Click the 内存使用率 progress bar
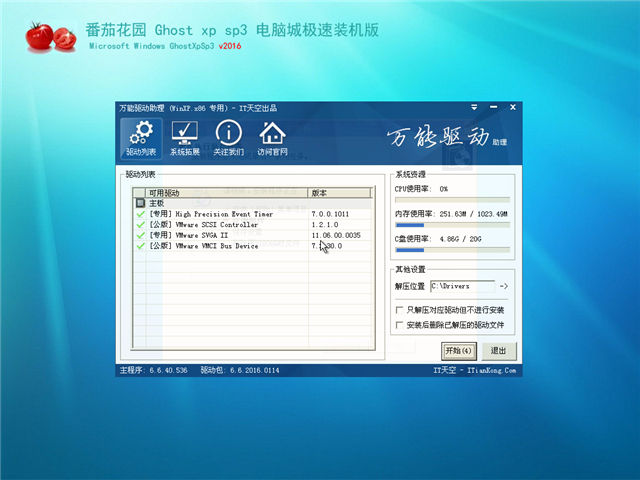The image size is (640, 480). [x=452, y=225]
